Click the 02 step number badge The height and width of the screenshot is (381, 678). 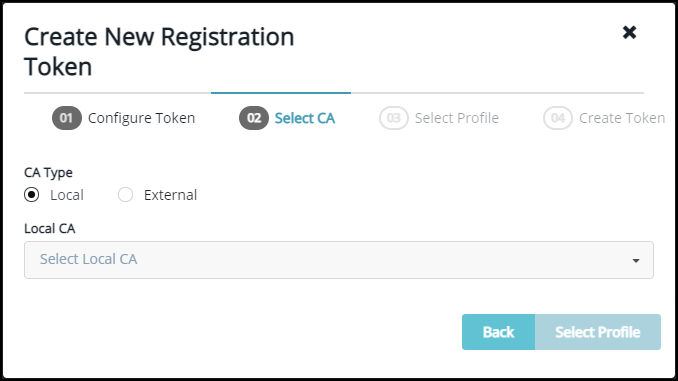click(x=254, y=118)
